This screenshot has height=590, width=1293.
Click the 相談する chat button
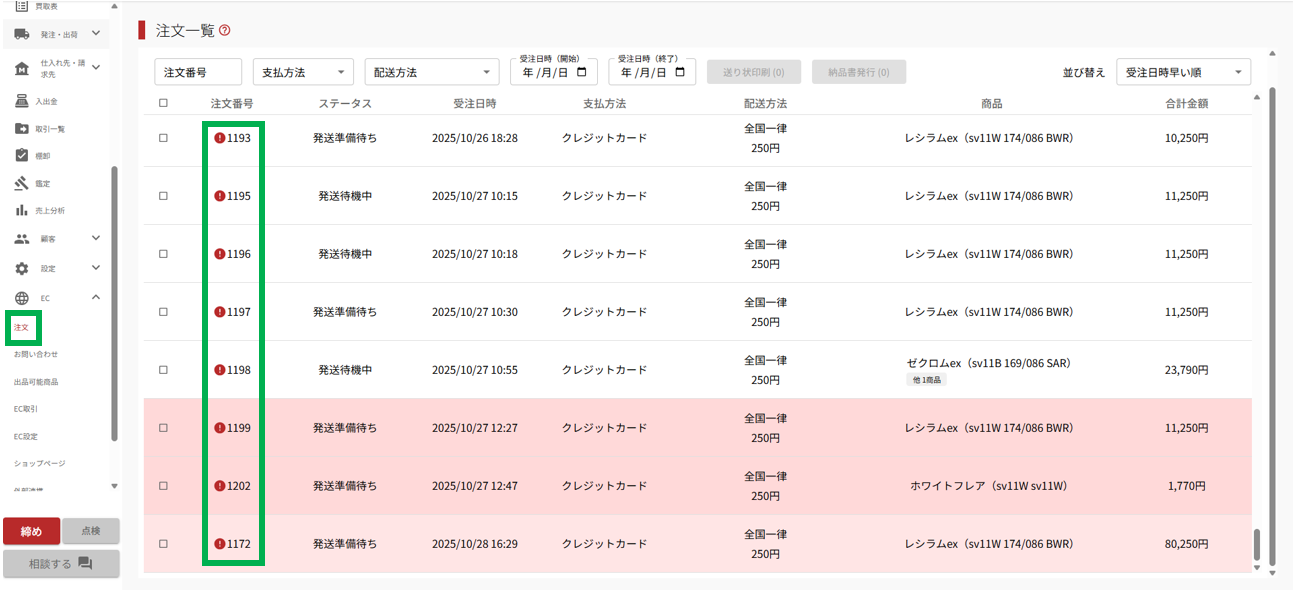tap(61, 563)
